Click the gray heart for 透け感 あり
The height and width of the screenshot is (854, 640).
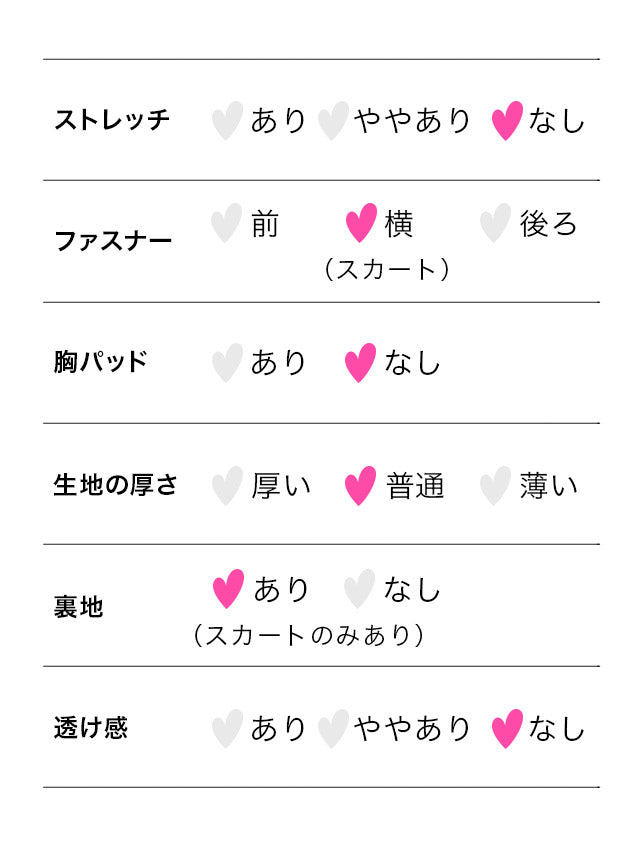[227, 729]
